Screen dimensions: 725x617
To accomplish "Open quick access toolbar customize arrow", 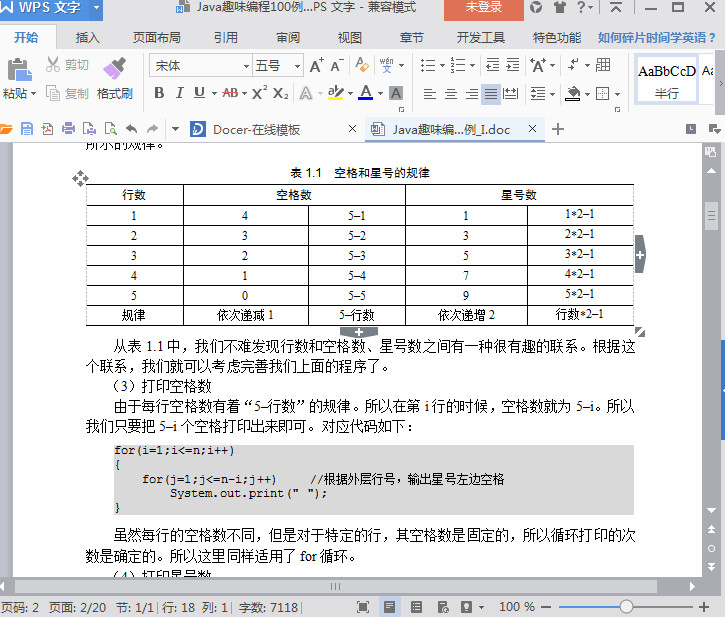I will [x=175, y=129].
